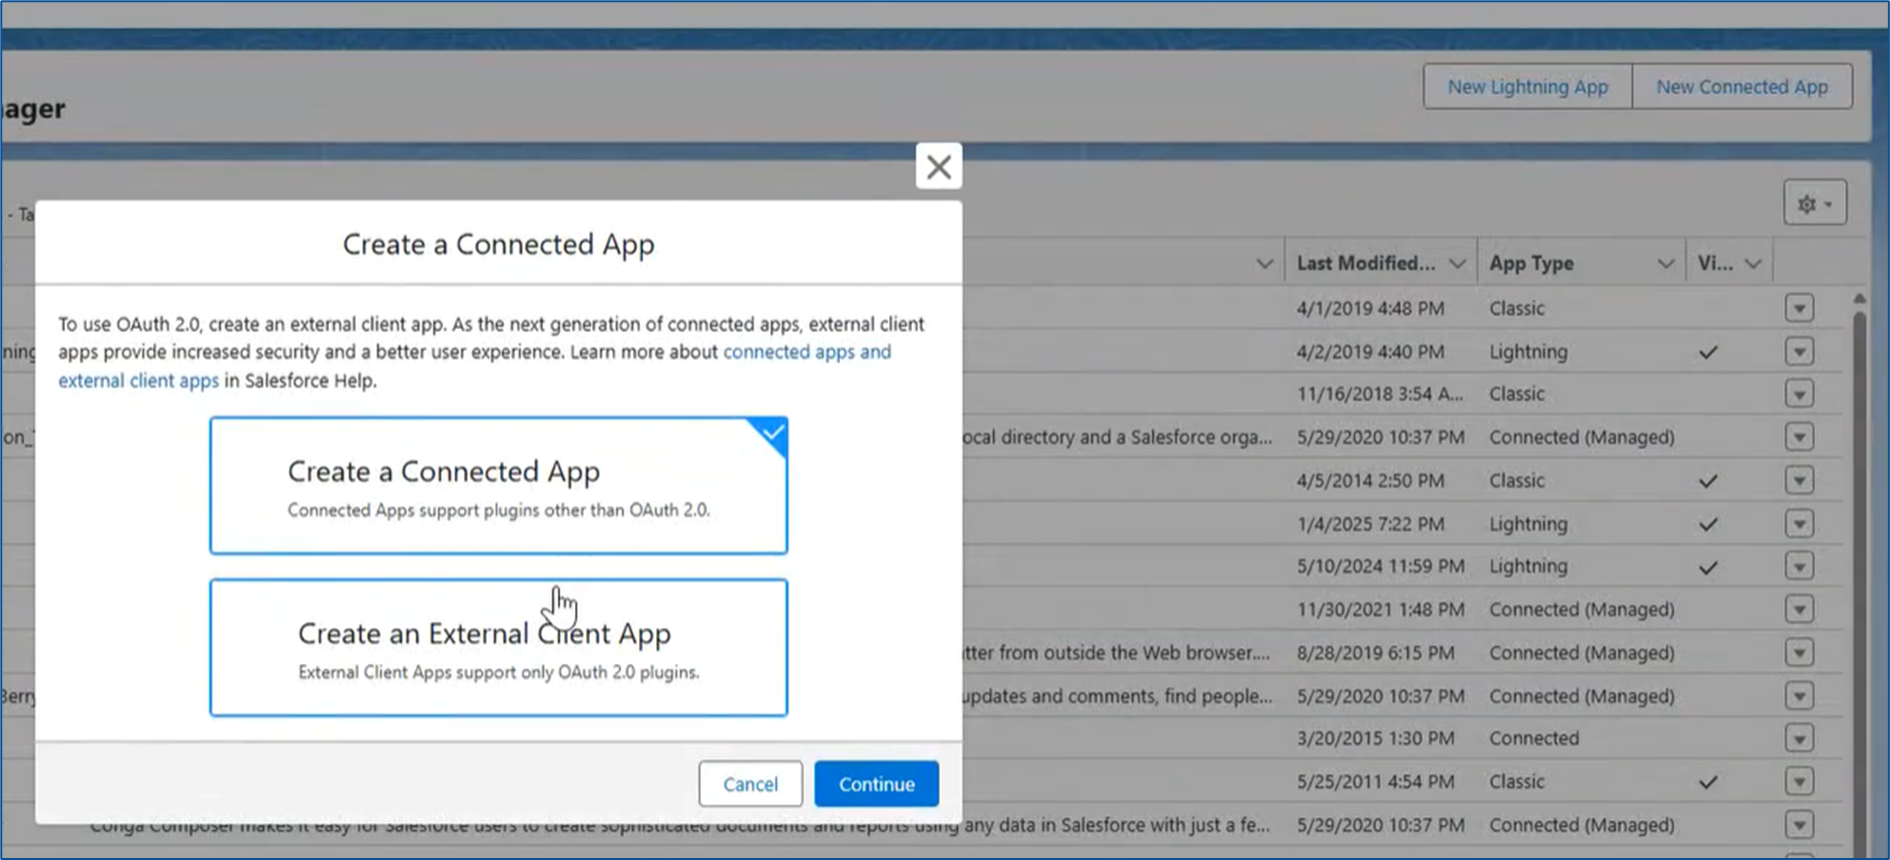Select Create a Connected App option
This screenshot has height=860, width=1890.
[498, 485]
